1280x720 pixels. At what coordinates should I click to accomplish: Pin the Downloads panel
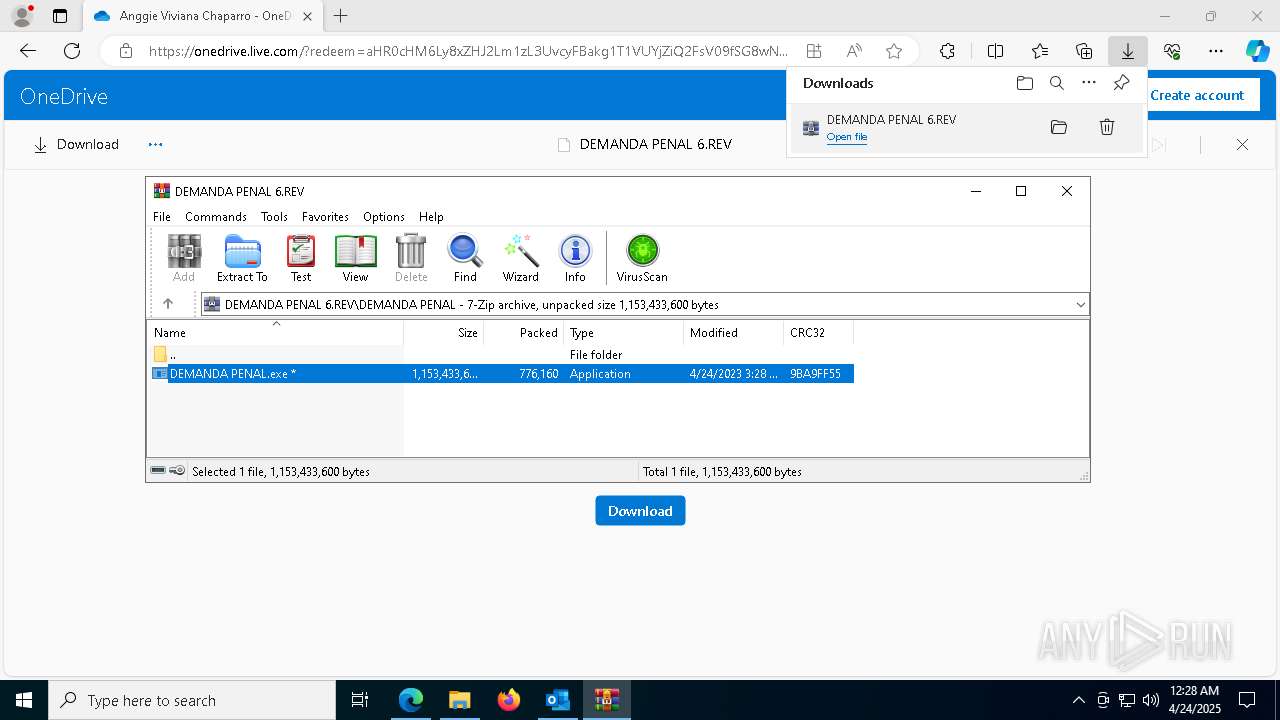click(1121, 83)
